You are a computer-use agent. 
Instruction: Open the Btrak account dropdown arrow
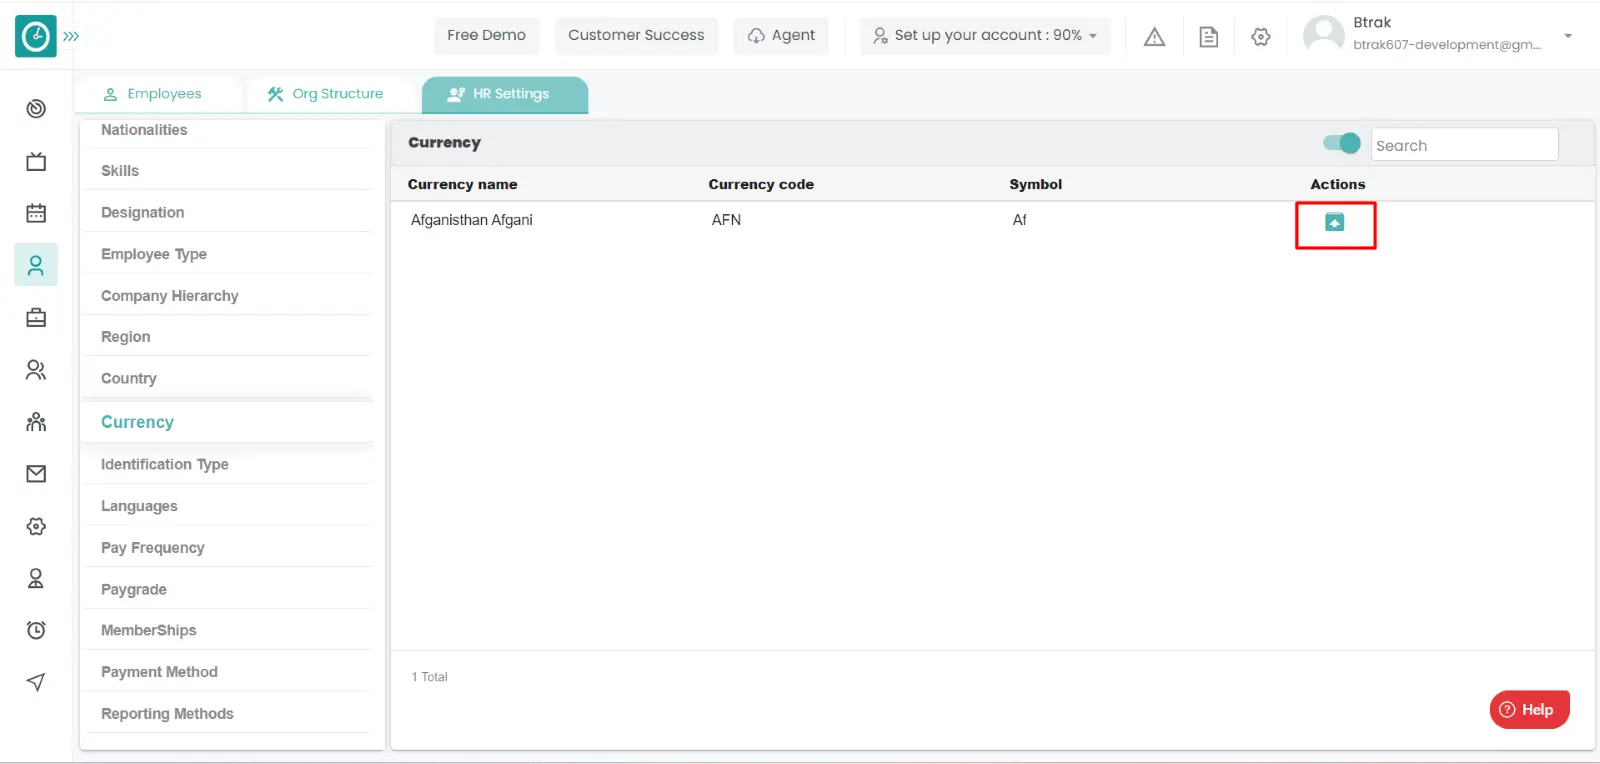(1568, 36)
